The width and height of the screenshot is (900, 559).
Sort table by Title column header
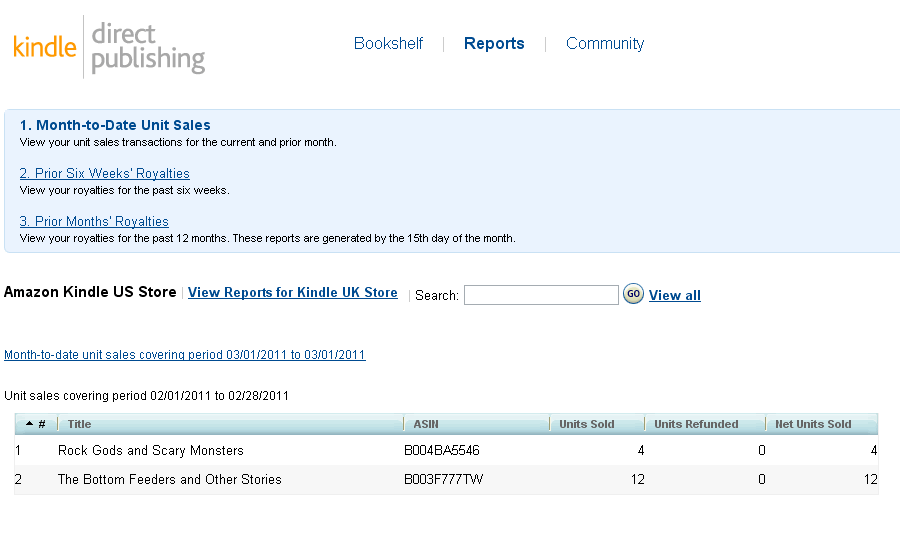pyautogui.click(x=80, y=424)
